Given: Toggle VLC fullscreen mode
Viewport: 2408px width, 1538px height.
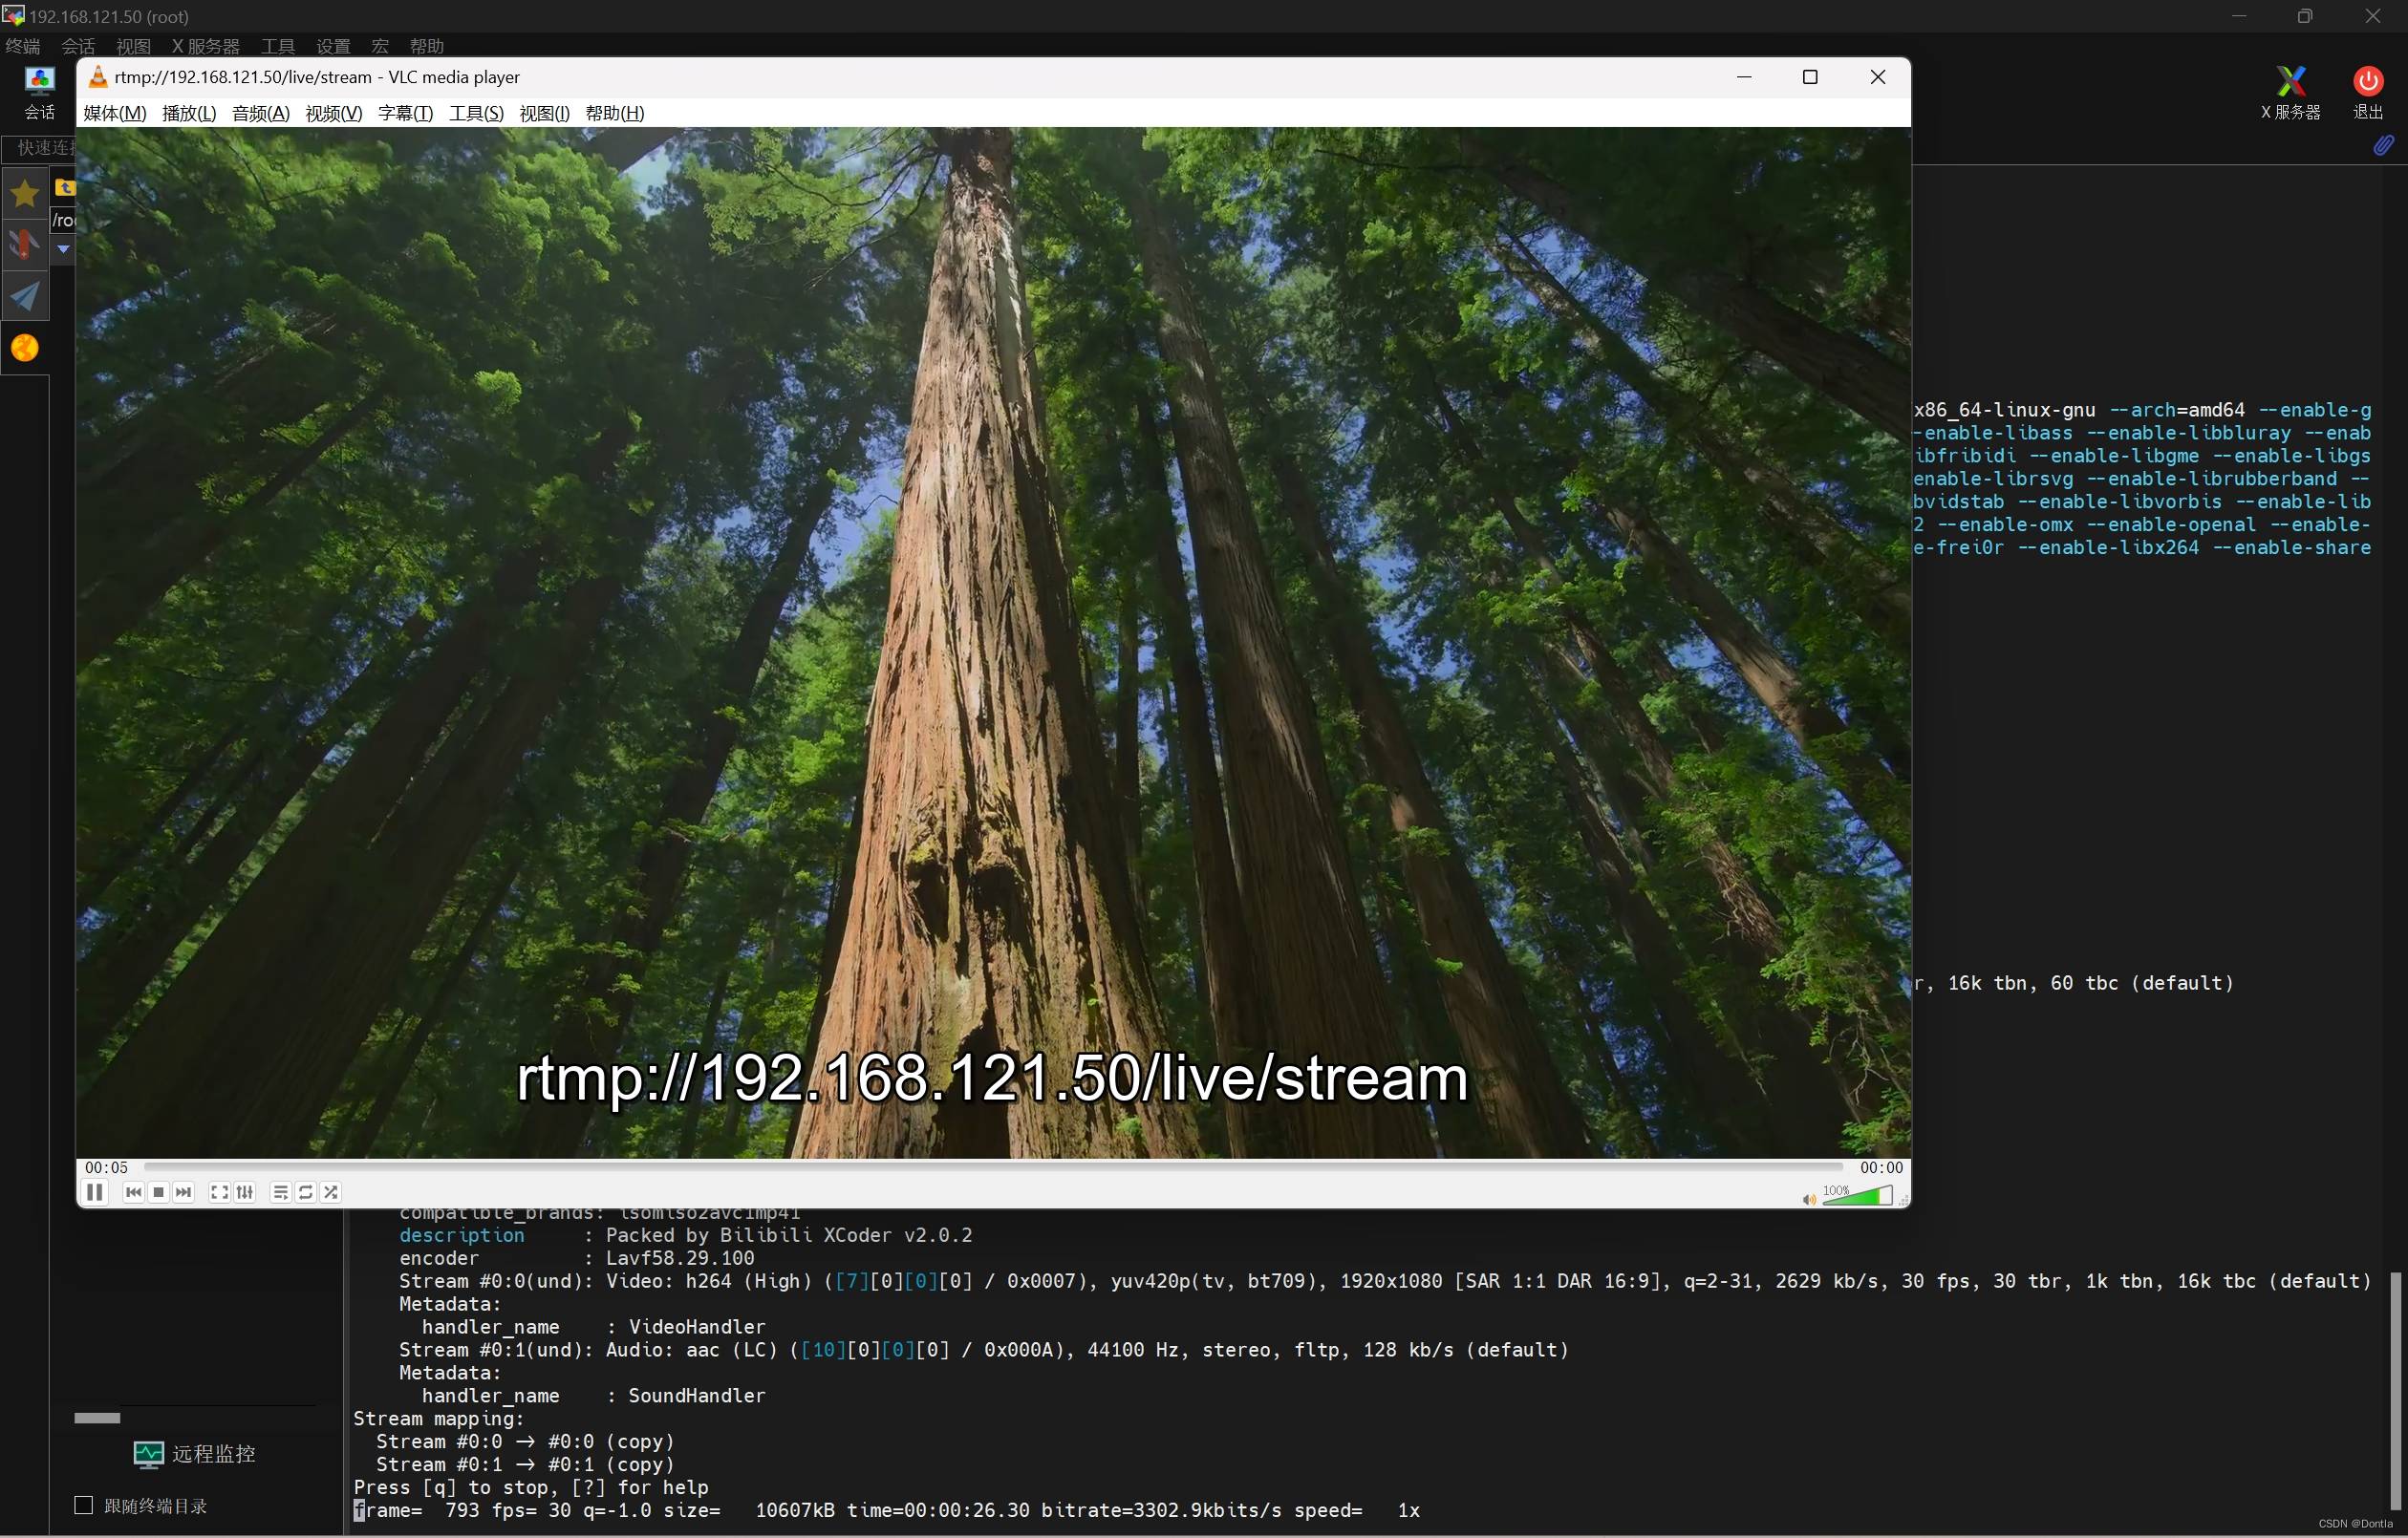Looking at the screenshot, I should (x=219, y=1192).
